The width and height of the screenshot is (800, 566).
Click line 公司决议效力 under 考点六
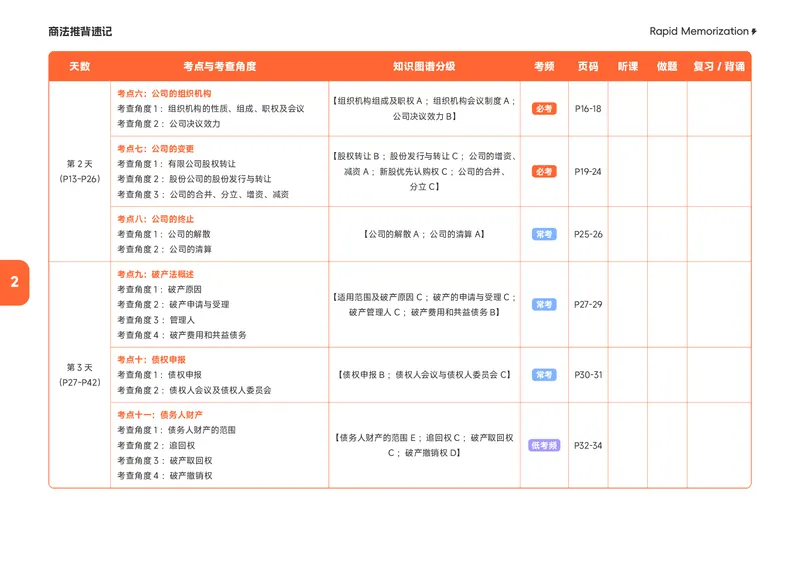(169, 124)
